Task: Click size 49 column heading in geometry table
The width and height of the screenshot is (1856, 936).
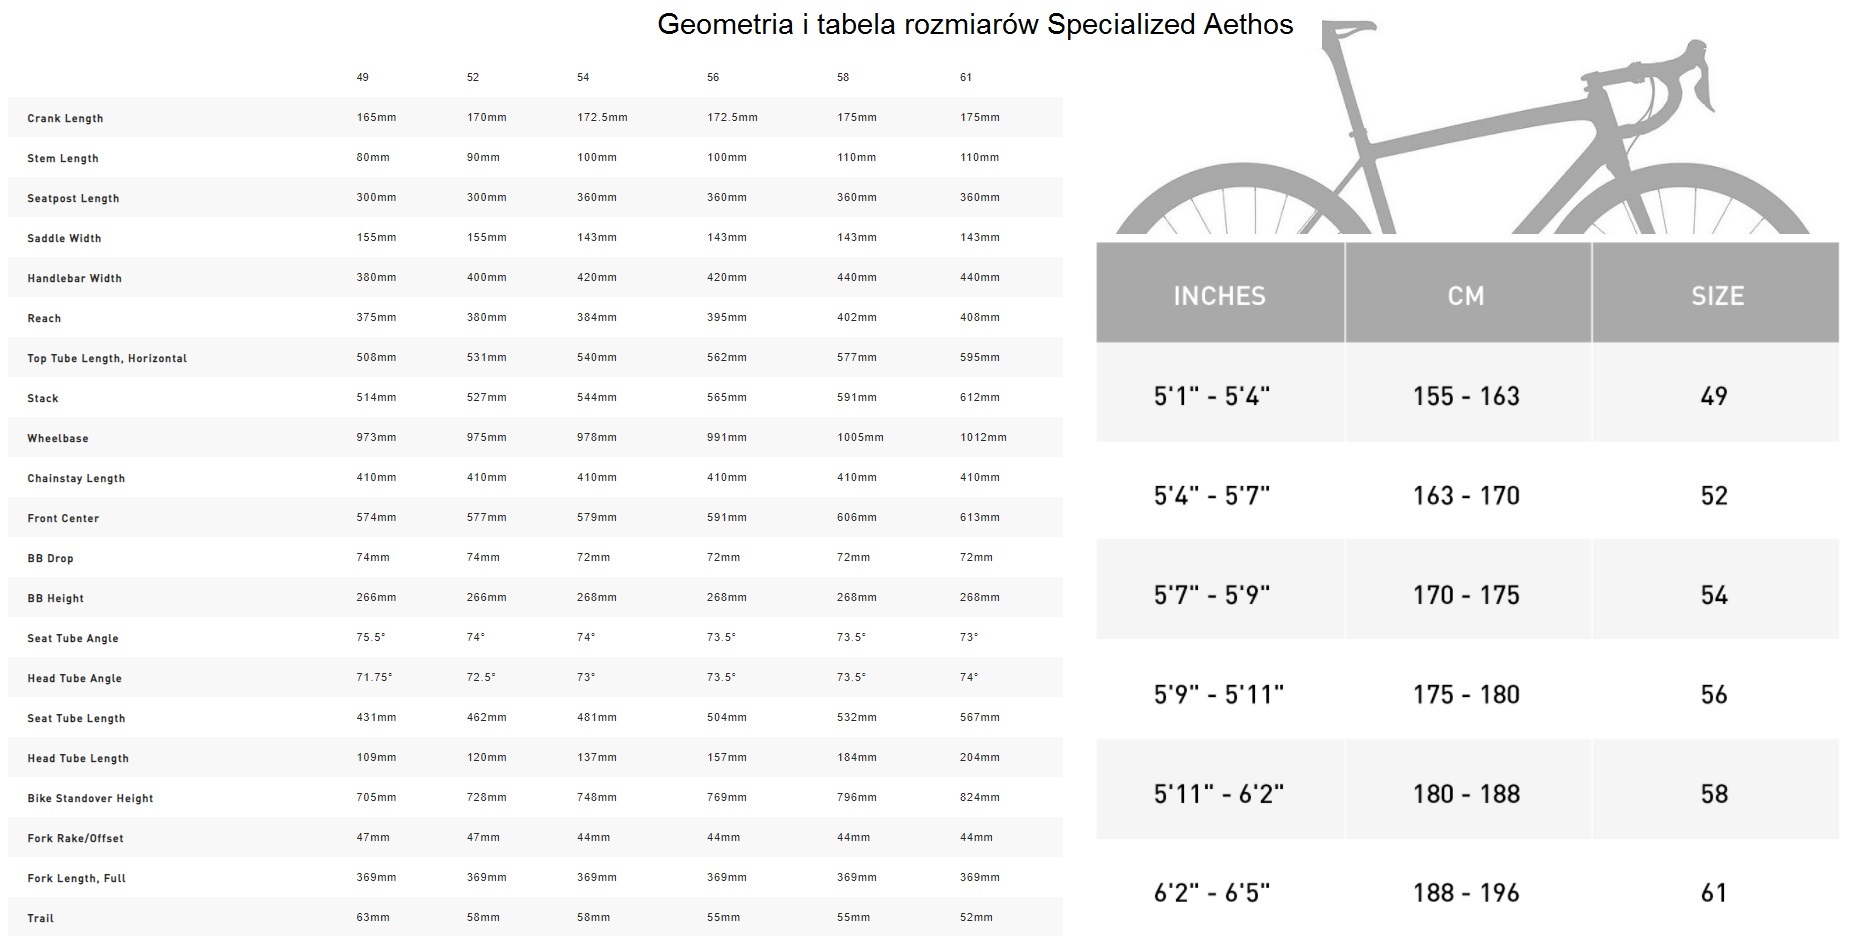Action: 363,77
